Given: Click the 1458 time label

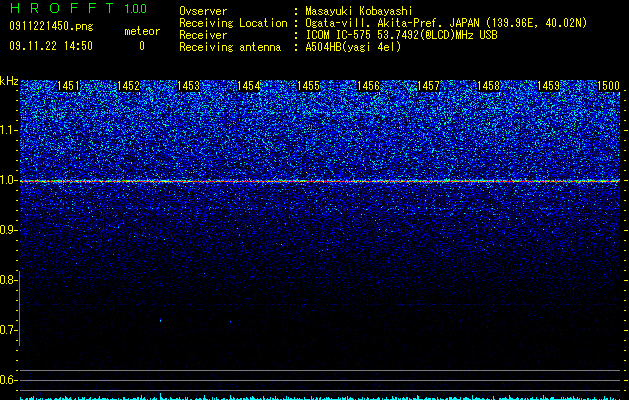Looking at the screenshot, I should coord(489,86).
